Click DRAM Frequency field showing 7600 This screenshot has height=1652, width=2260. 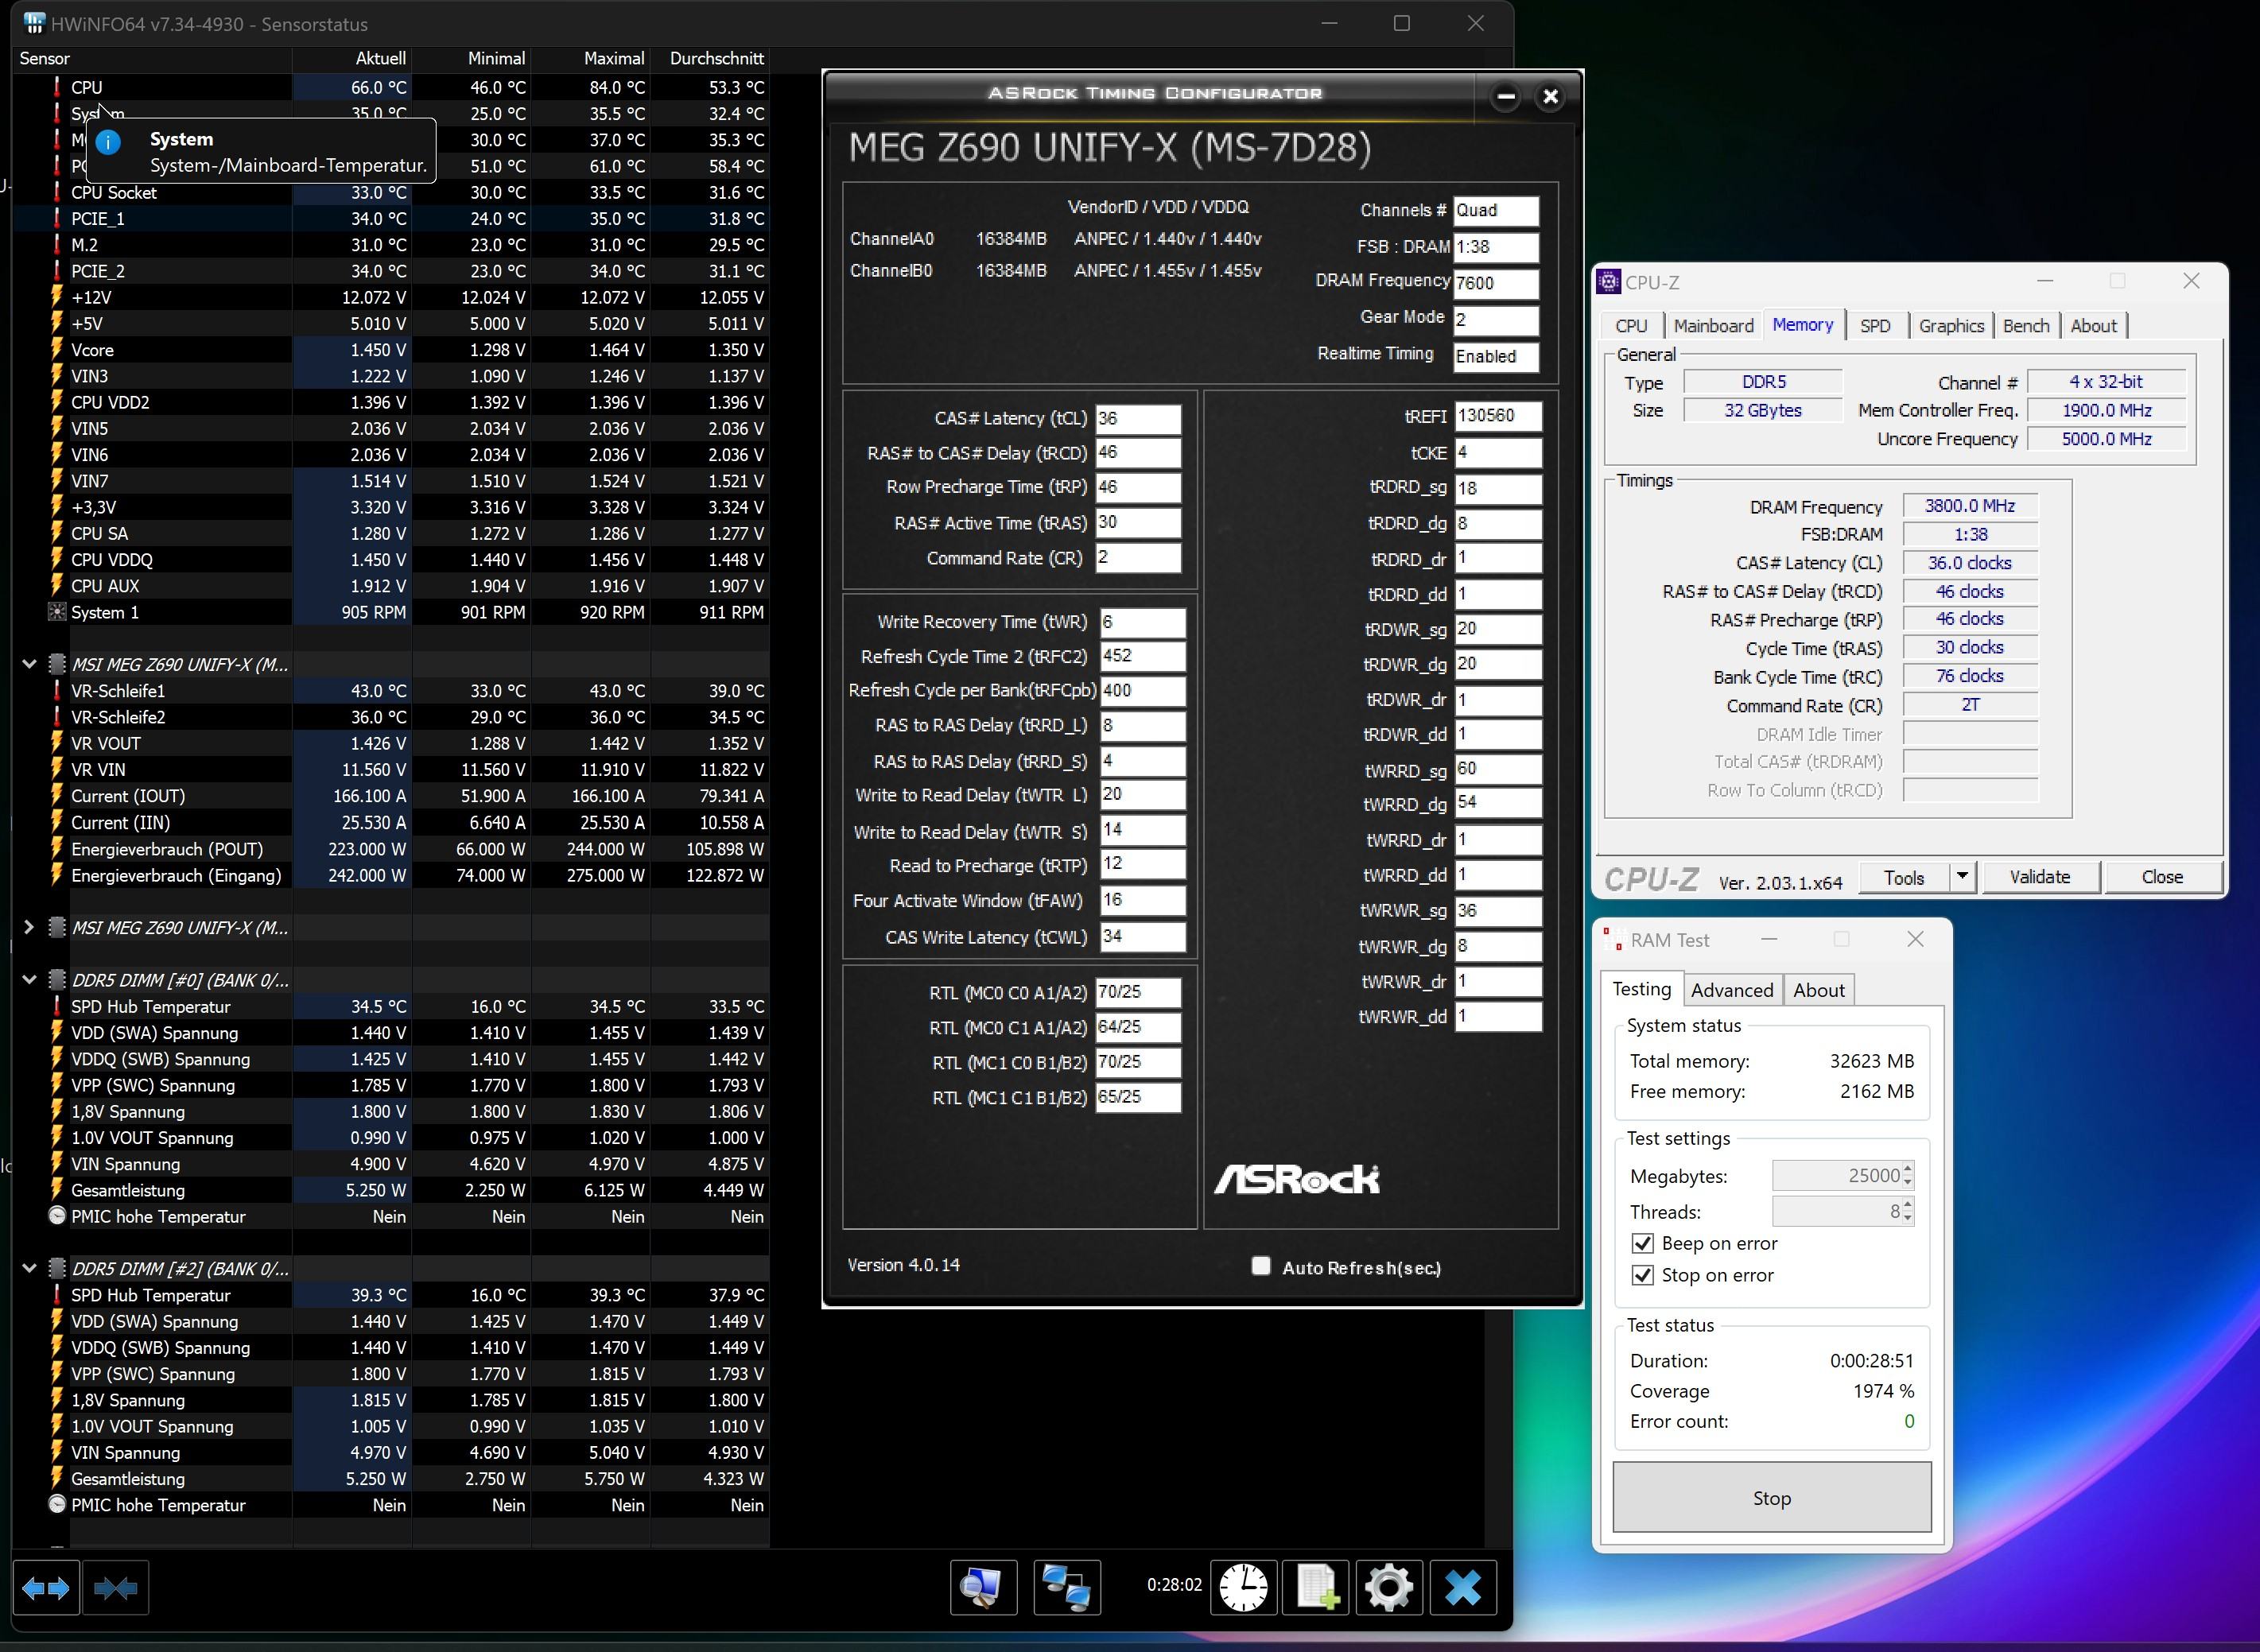point(1496,283)
